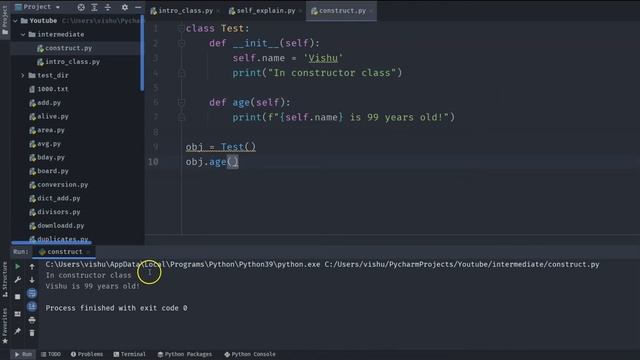Image resolution: width=640 pixels, height=360 pixels.
Task: Click the Stop process square icon
Action: click(18, 297)
